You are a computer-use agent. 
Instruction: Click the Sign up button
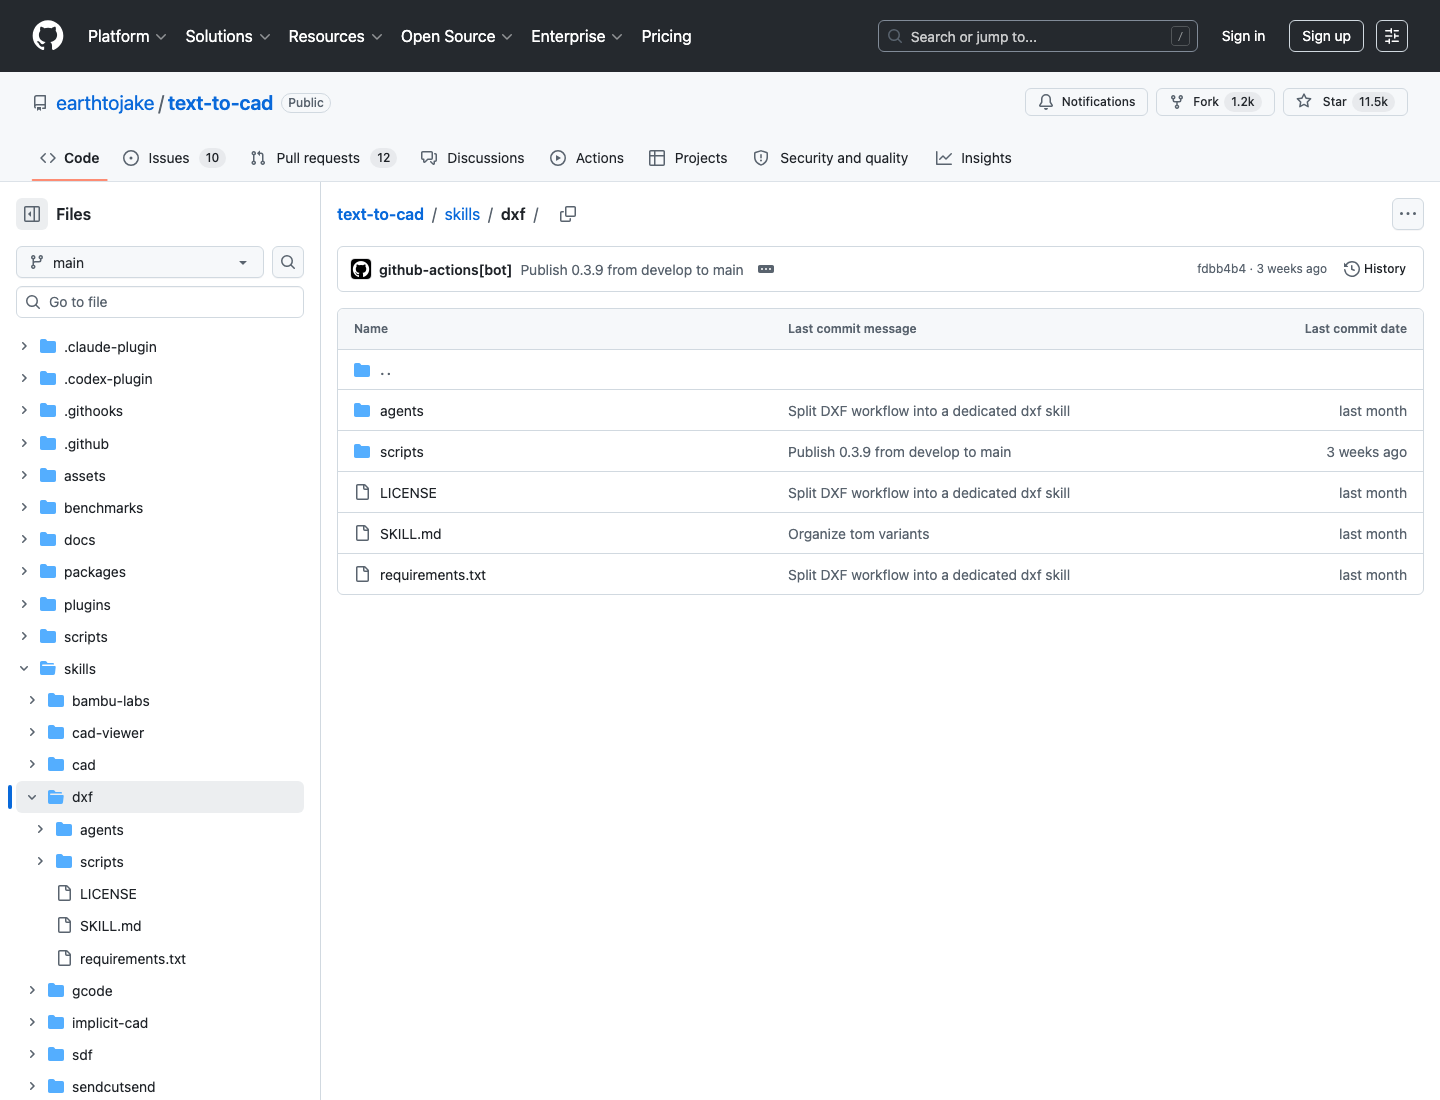coord(1326,36)
